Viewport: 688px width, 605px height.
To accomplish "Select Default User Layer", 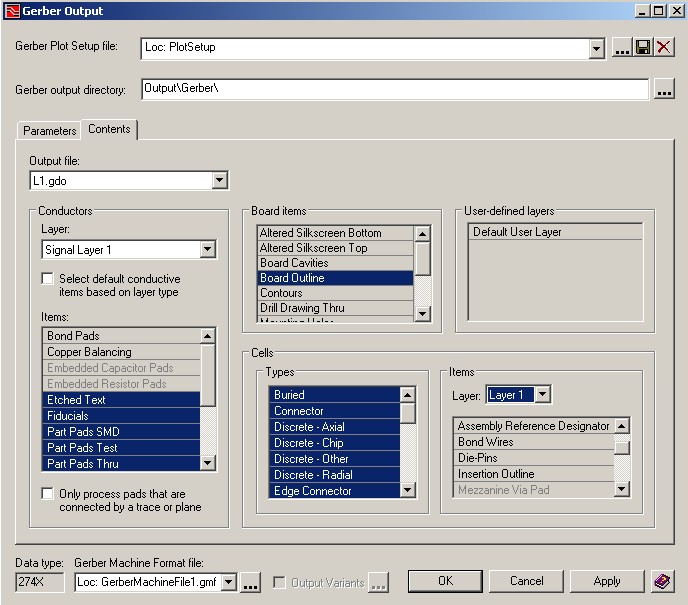I will [555, 232].
